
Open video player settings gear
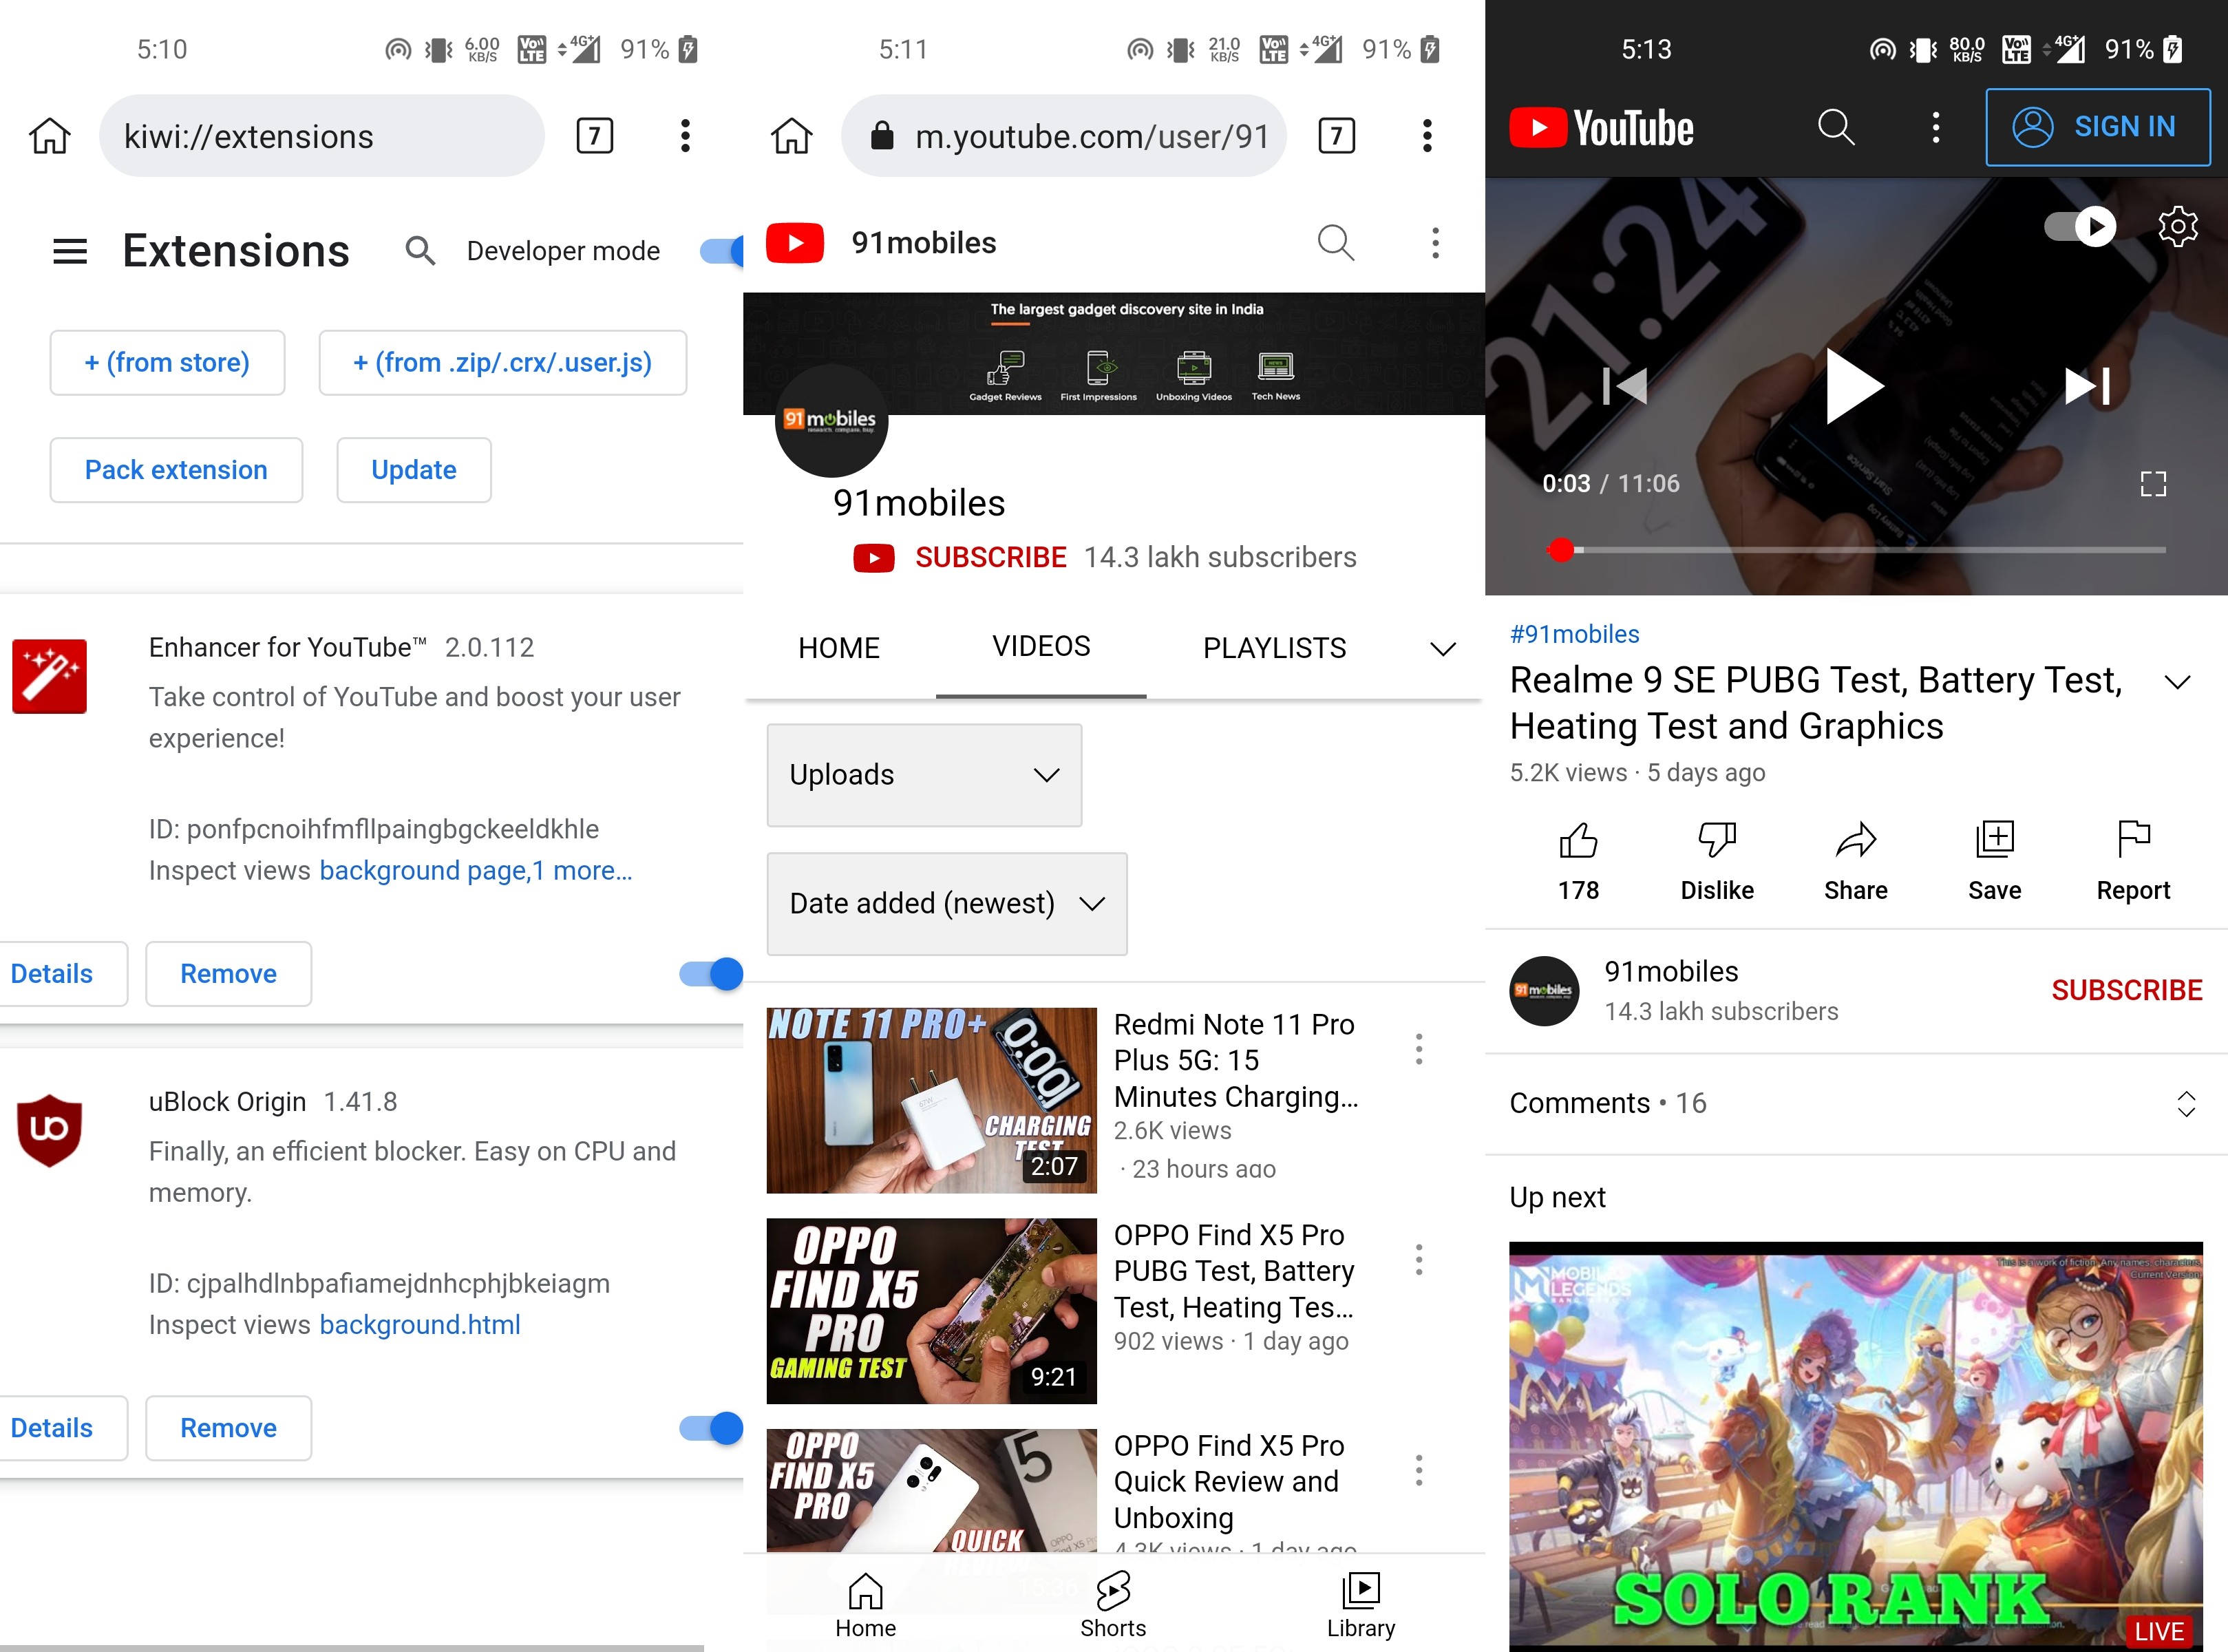click(2177, 227)
